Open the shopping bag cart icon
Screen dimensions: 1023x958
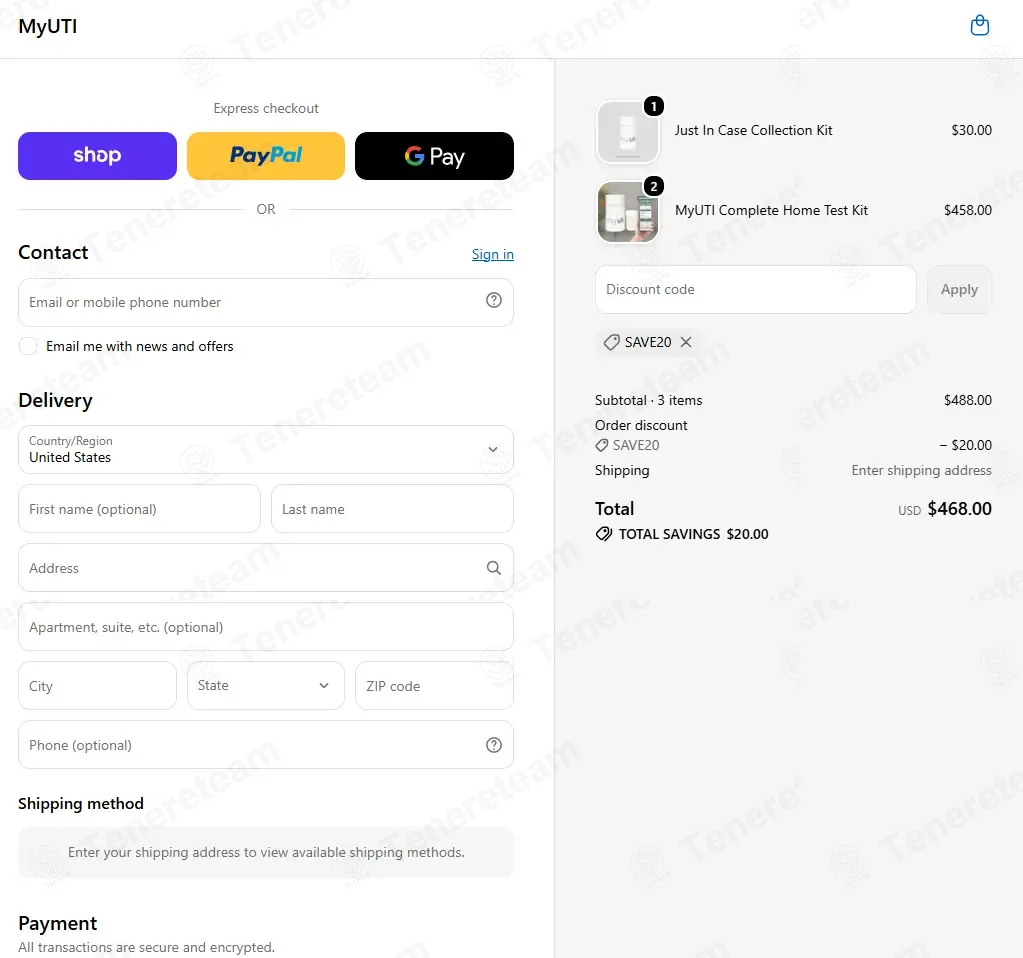(x=979, y=25)
